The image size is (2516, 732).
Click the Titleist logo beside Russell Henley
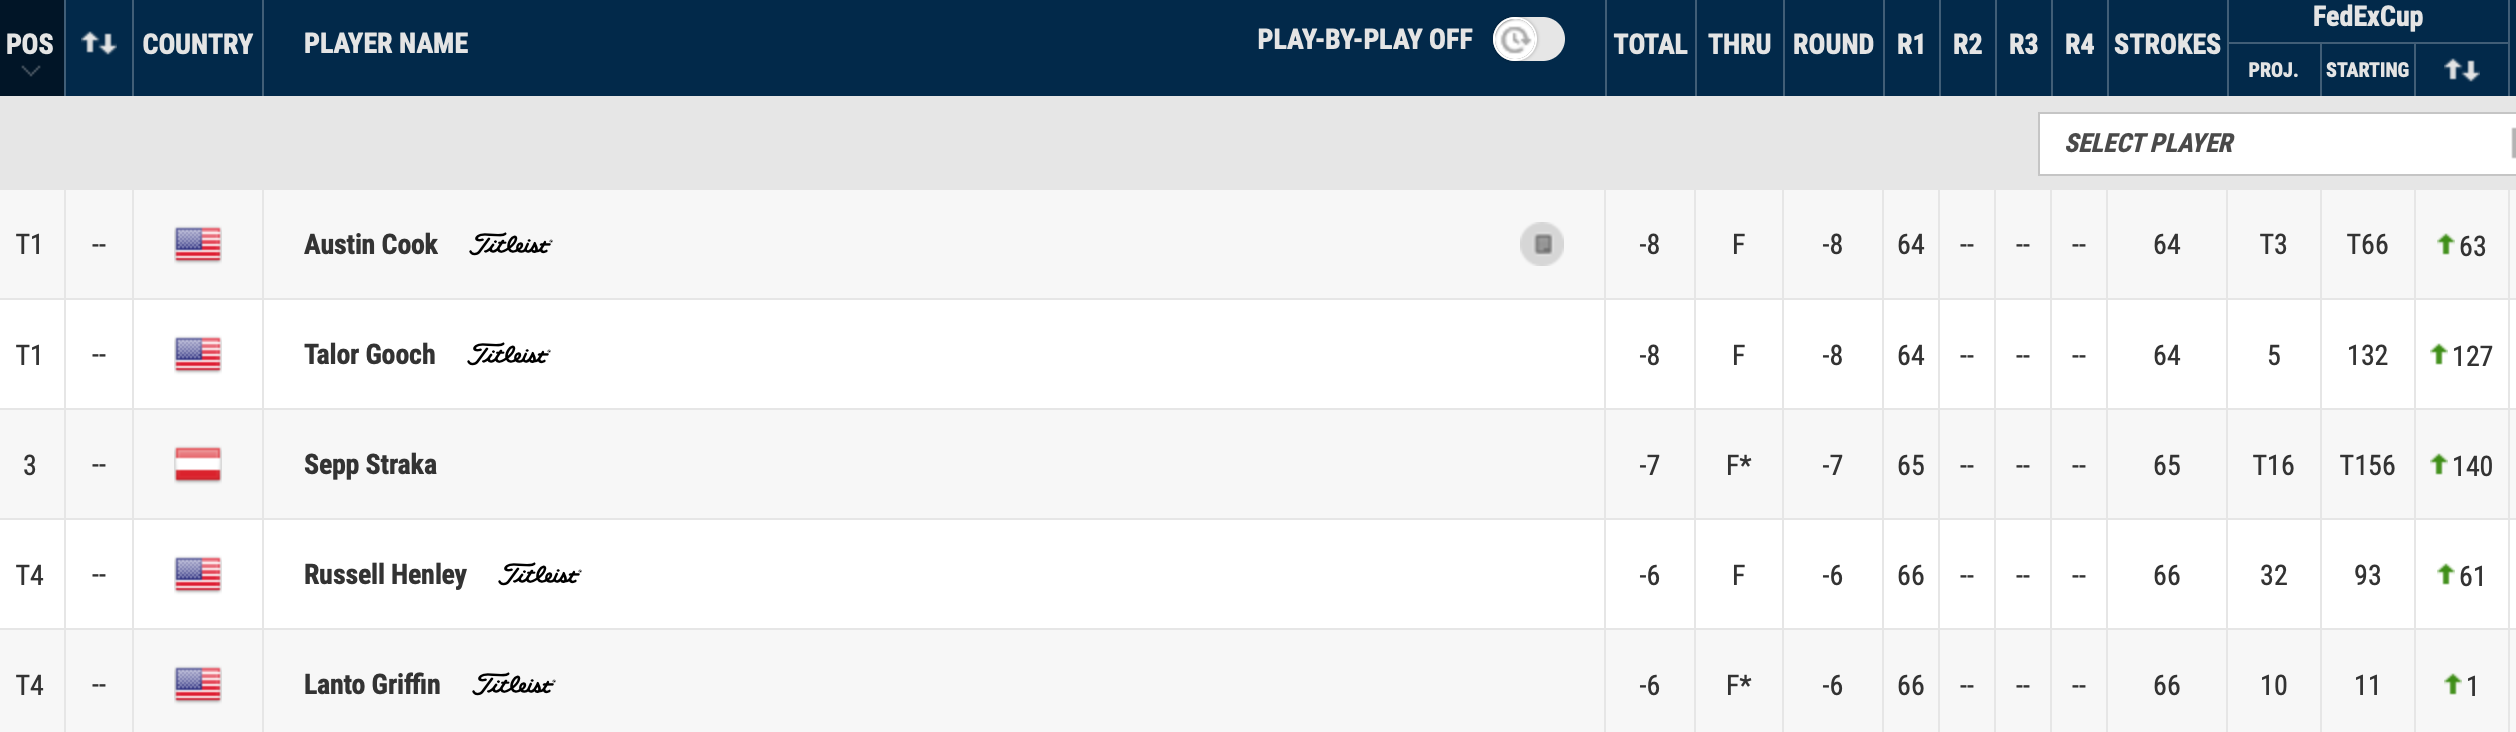point(539,574)
